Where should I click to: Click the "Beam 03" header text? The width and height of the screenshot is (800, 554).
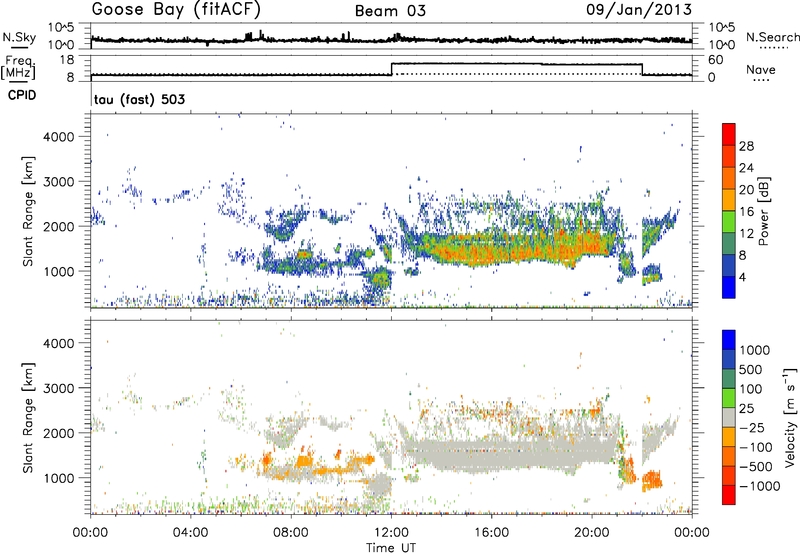pos(390,11)
